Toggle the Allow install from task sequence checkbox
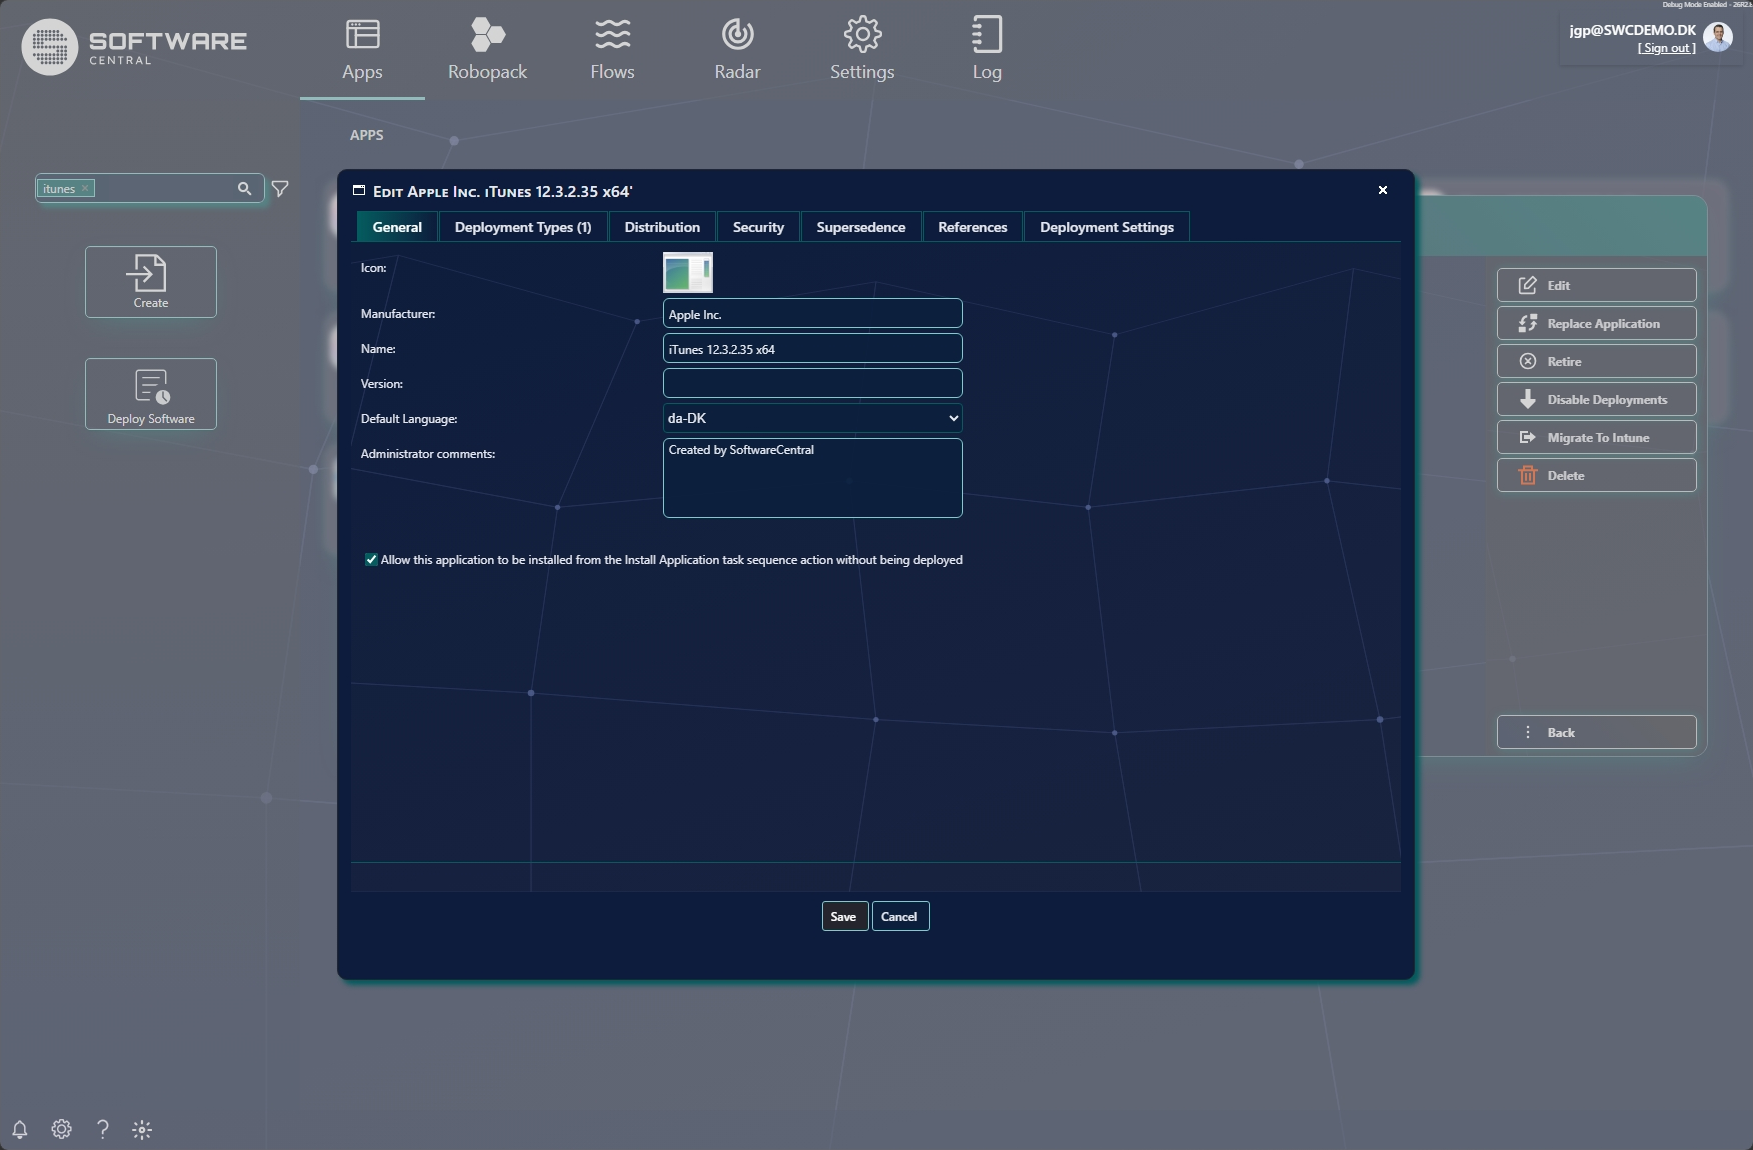1753x1150 pixels. (371, 560)
